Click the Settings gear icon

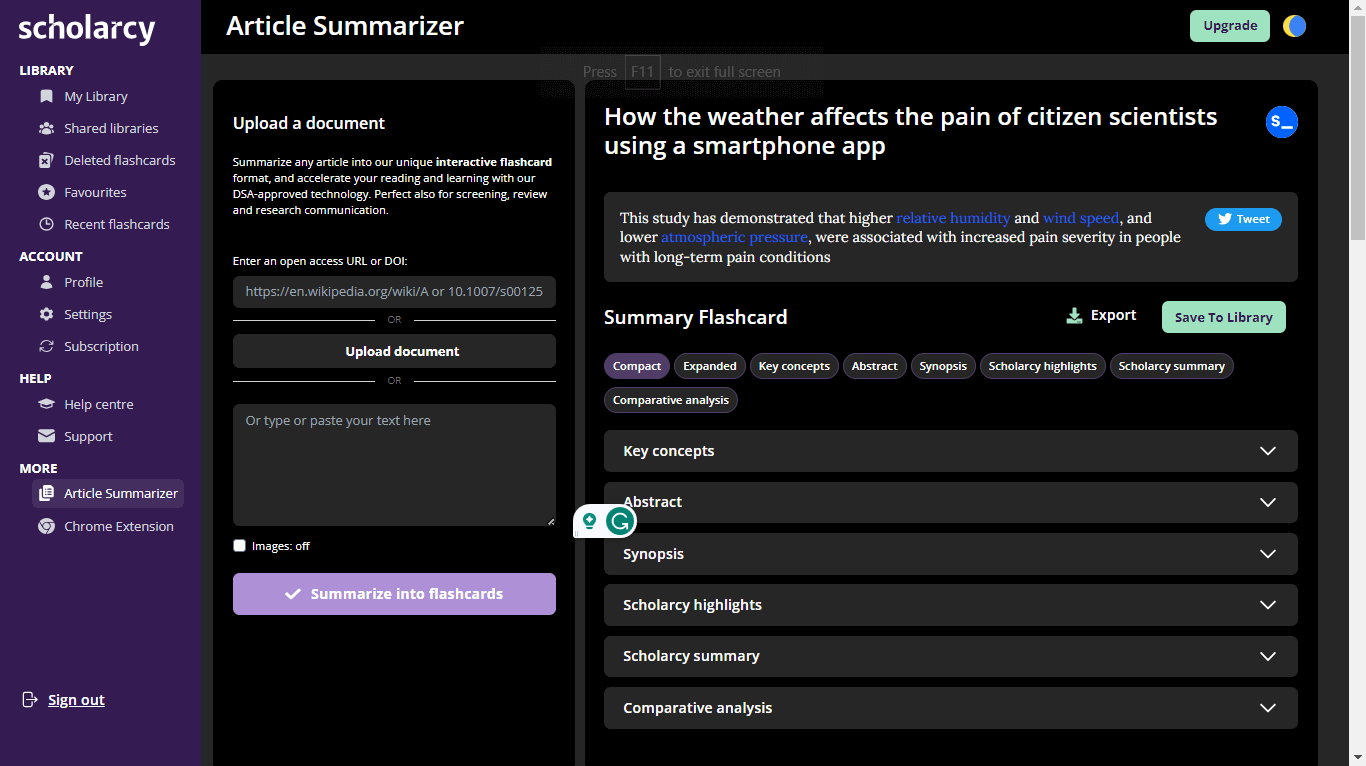coord(46,314)
